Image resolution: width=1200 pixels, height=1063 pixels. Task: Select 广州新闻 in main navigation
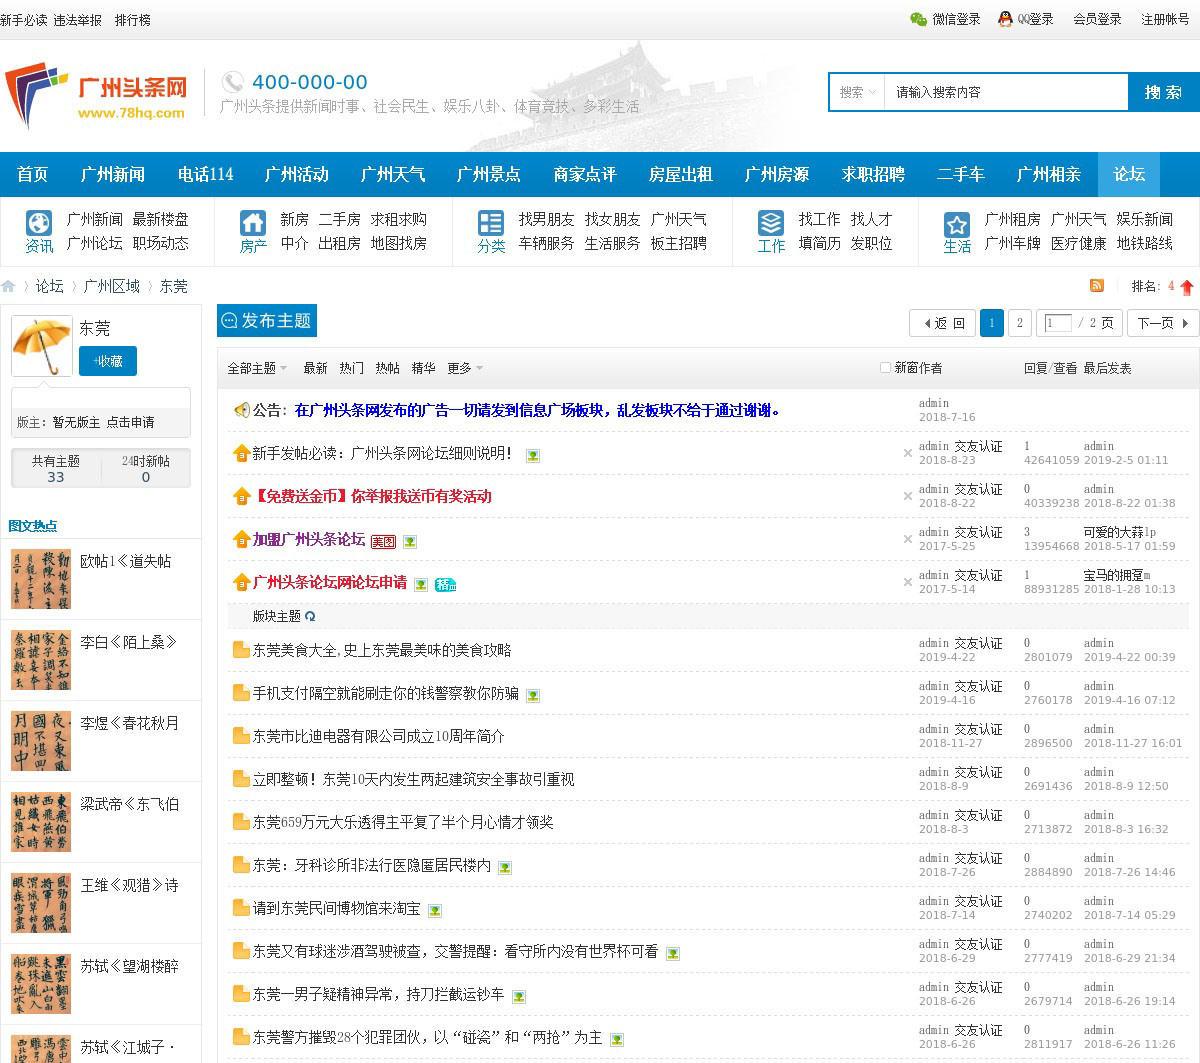[113, 174]
